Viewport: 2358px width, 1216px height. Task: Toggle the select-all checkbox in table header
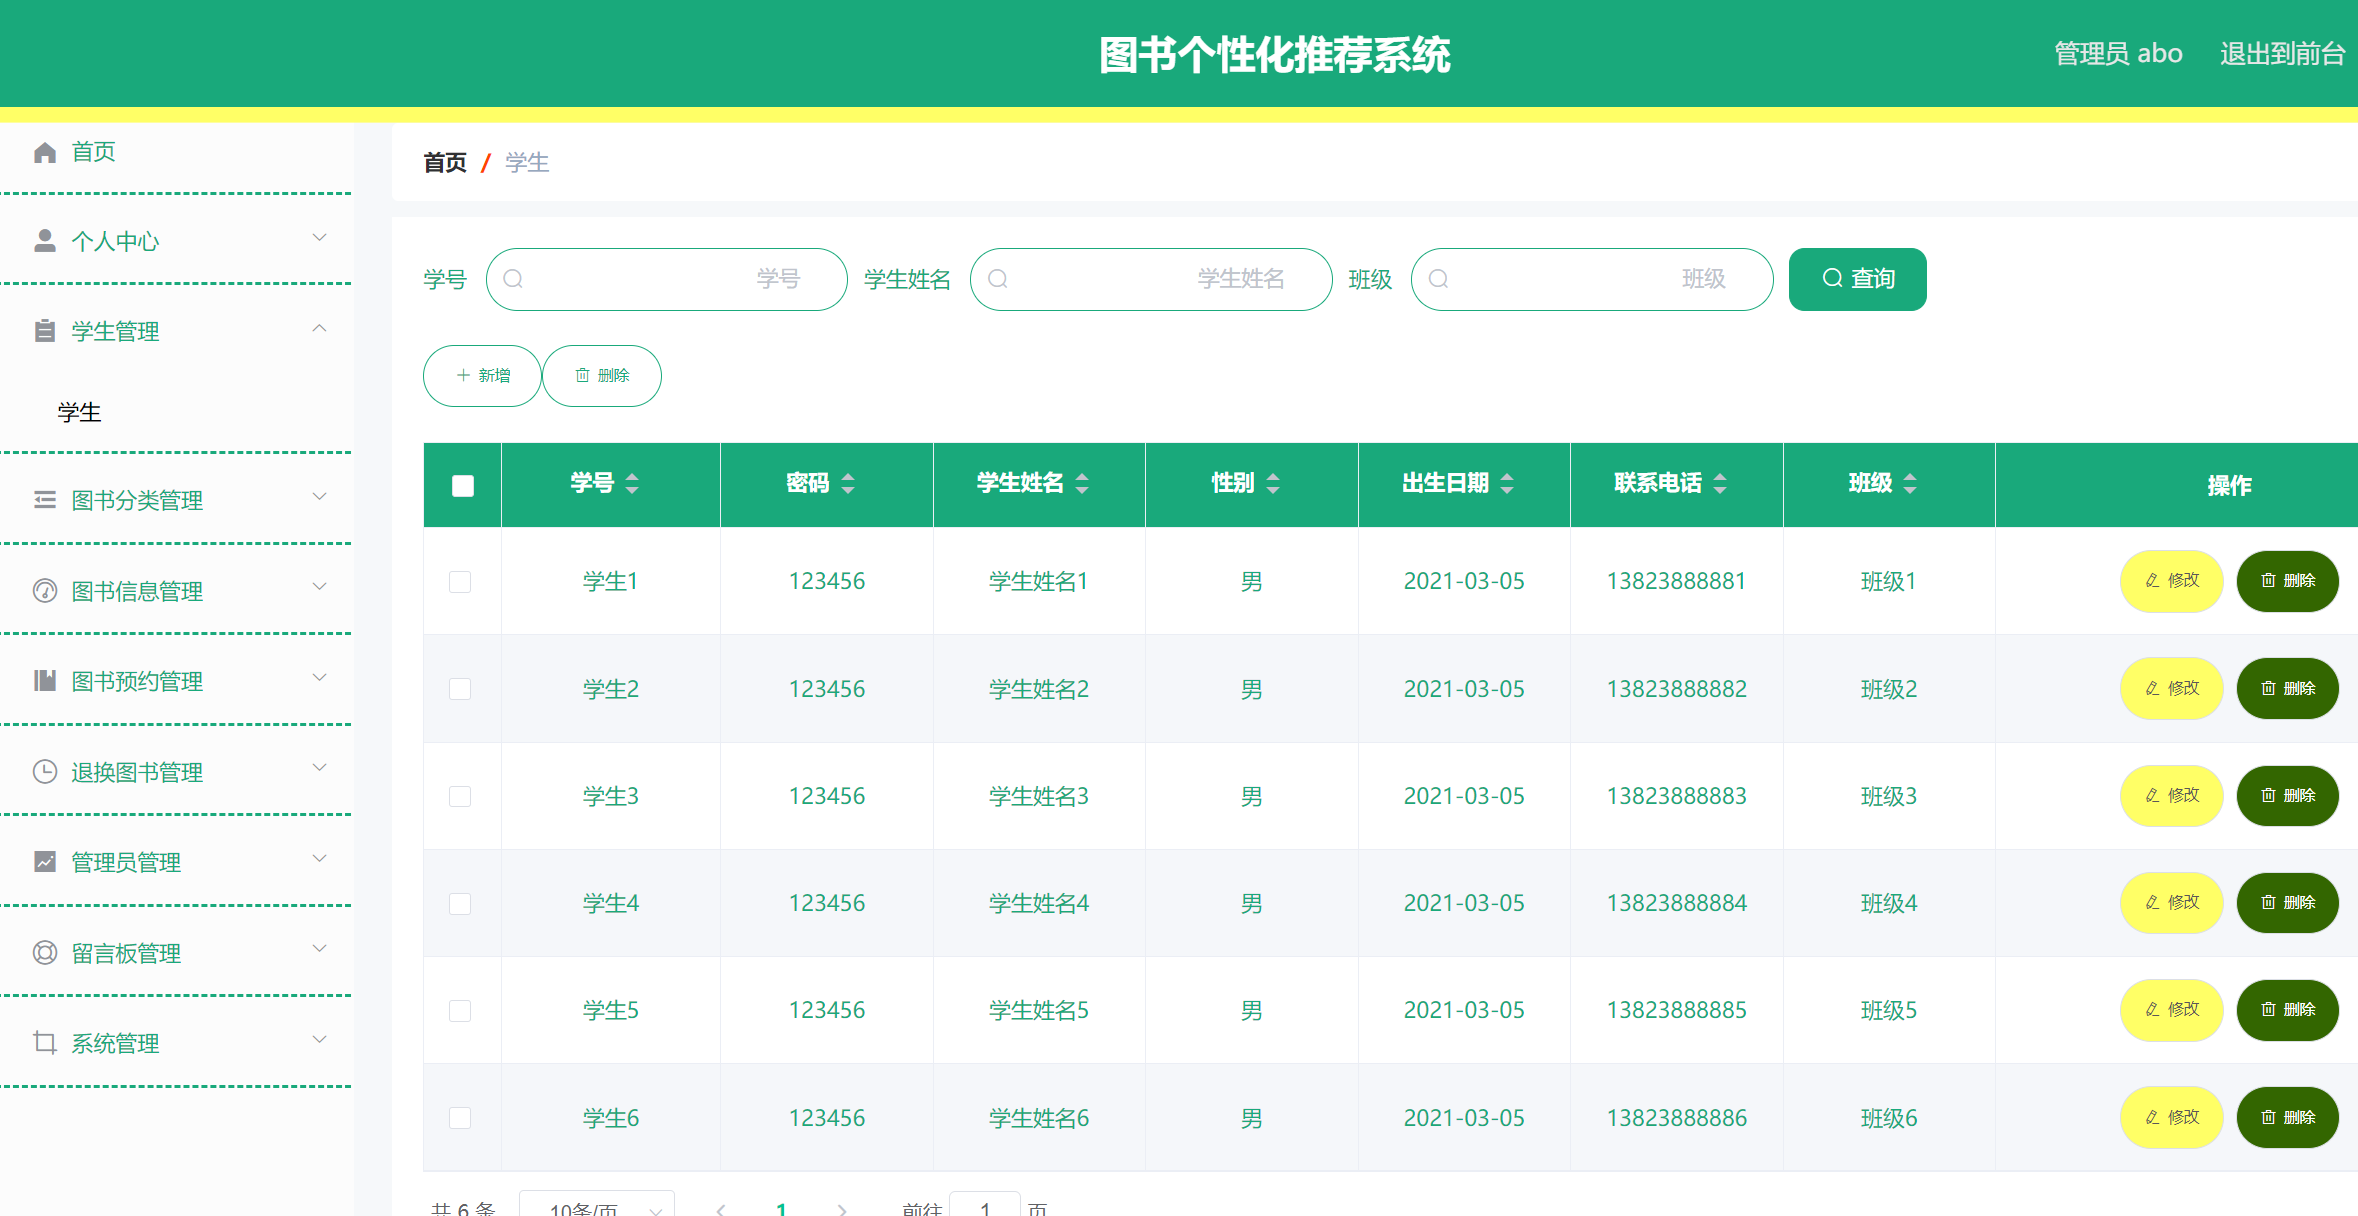(x=462, y=484)
